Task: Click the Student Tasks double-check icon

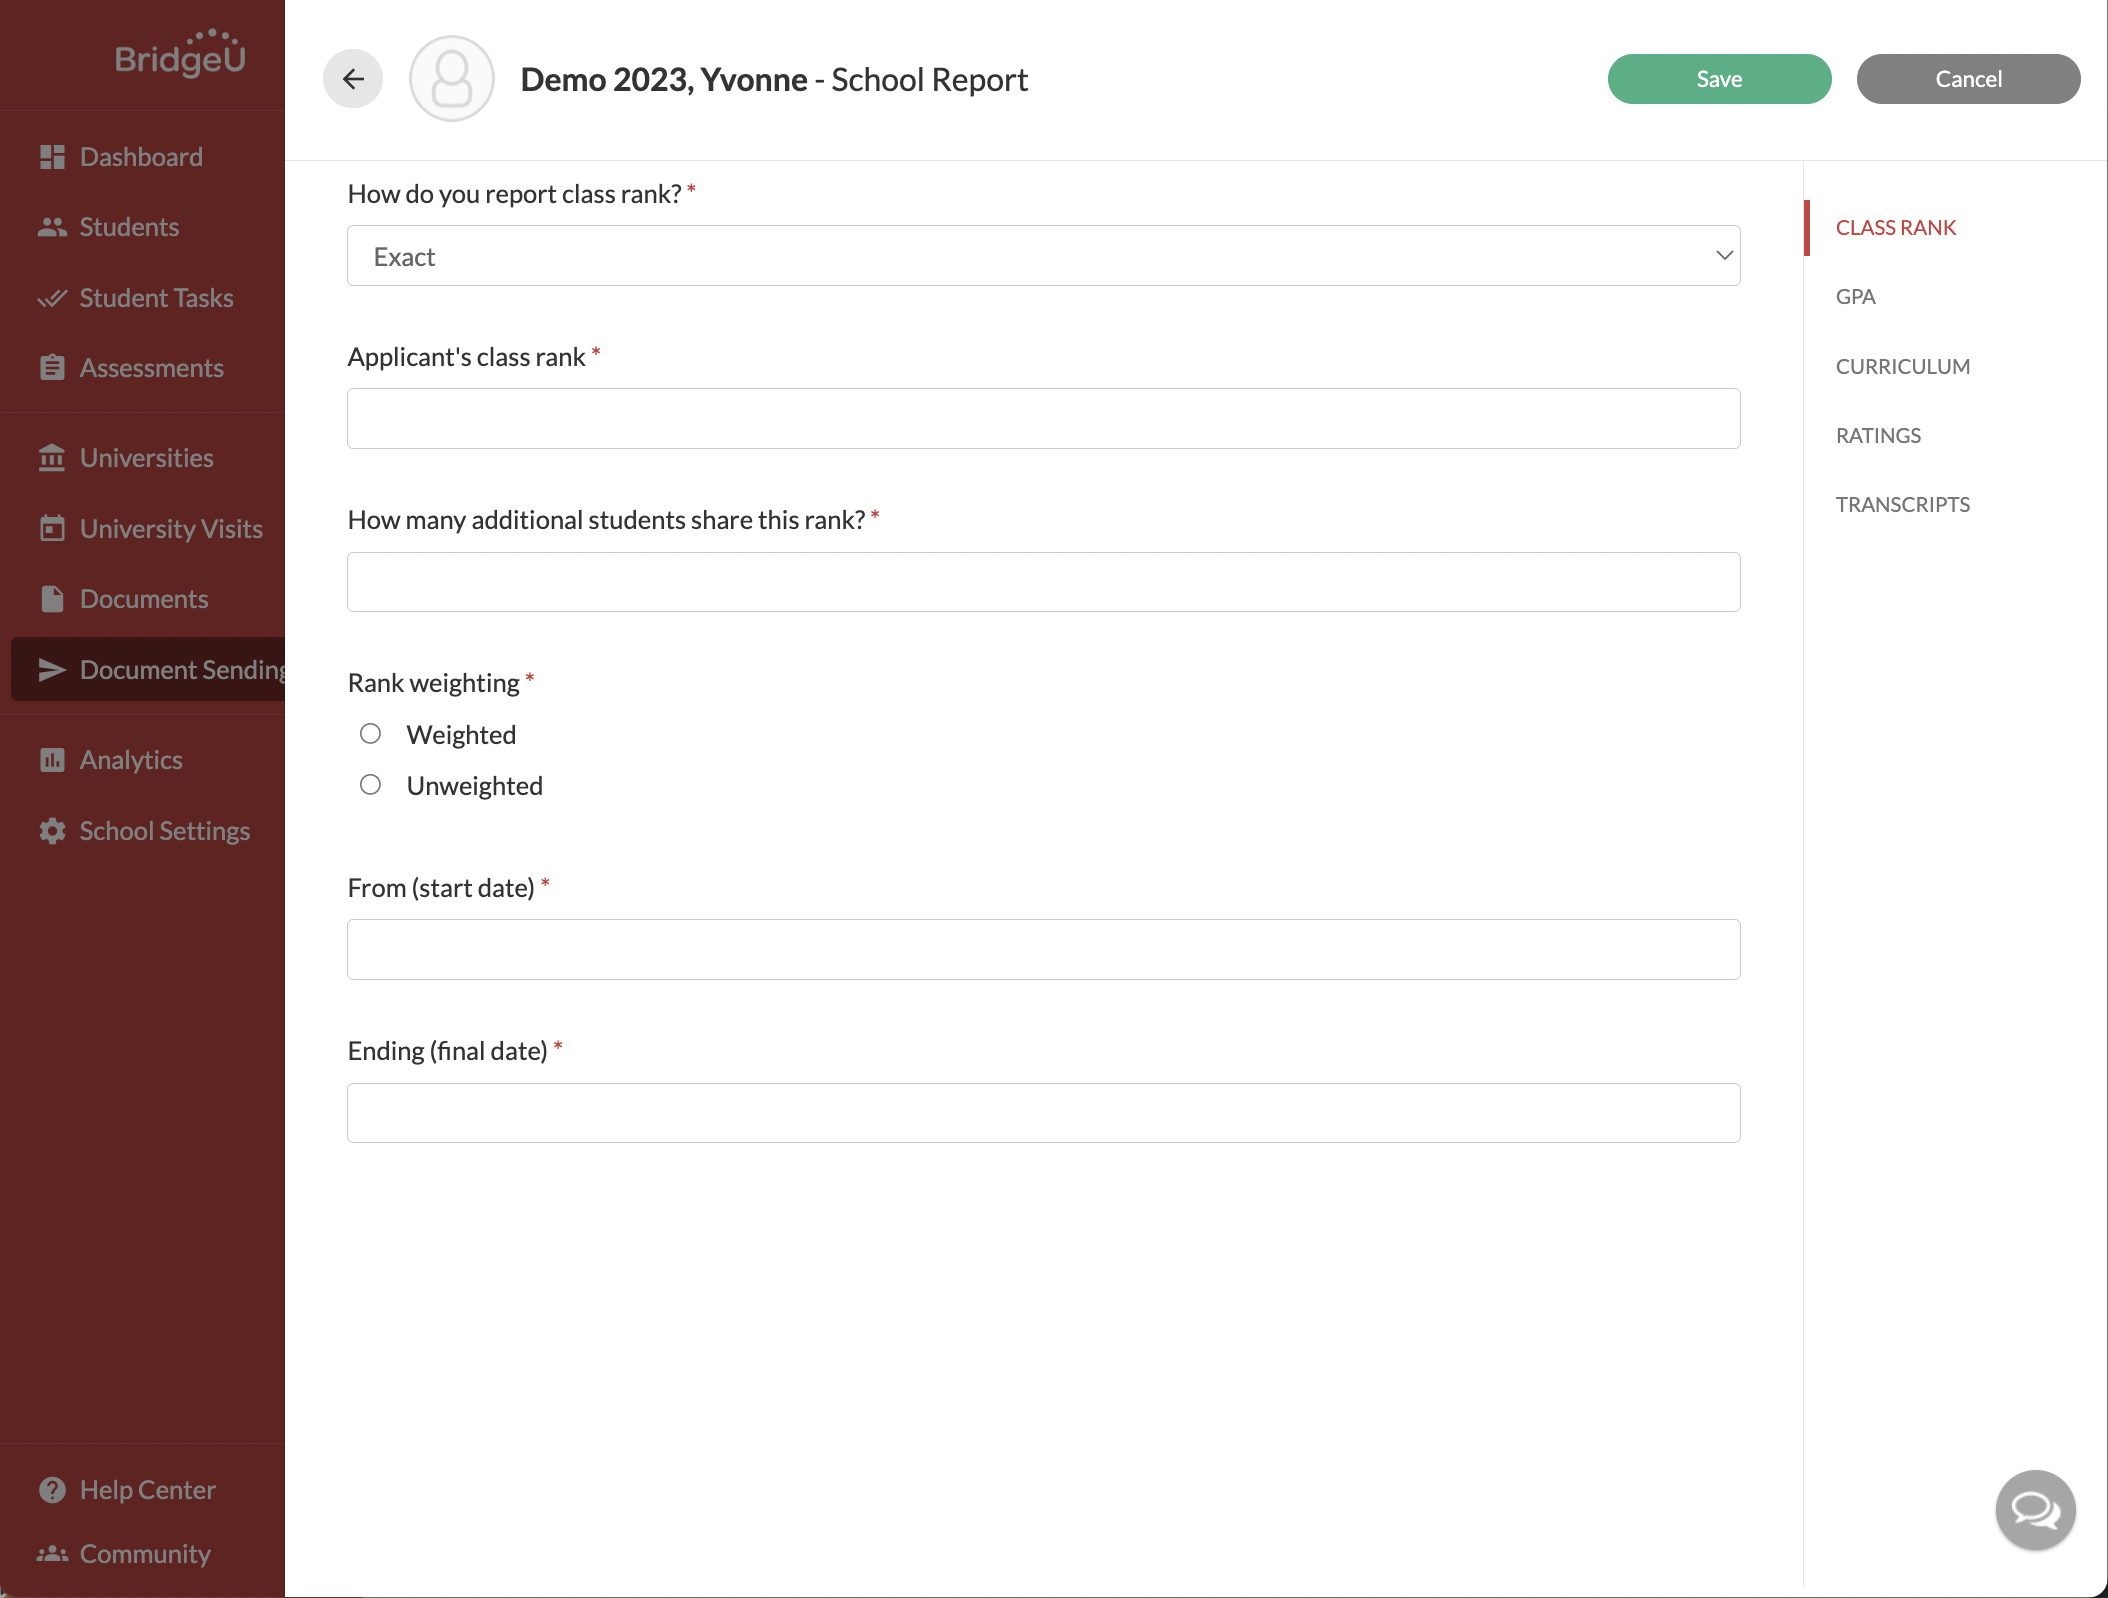Action: tap(52, 298)
